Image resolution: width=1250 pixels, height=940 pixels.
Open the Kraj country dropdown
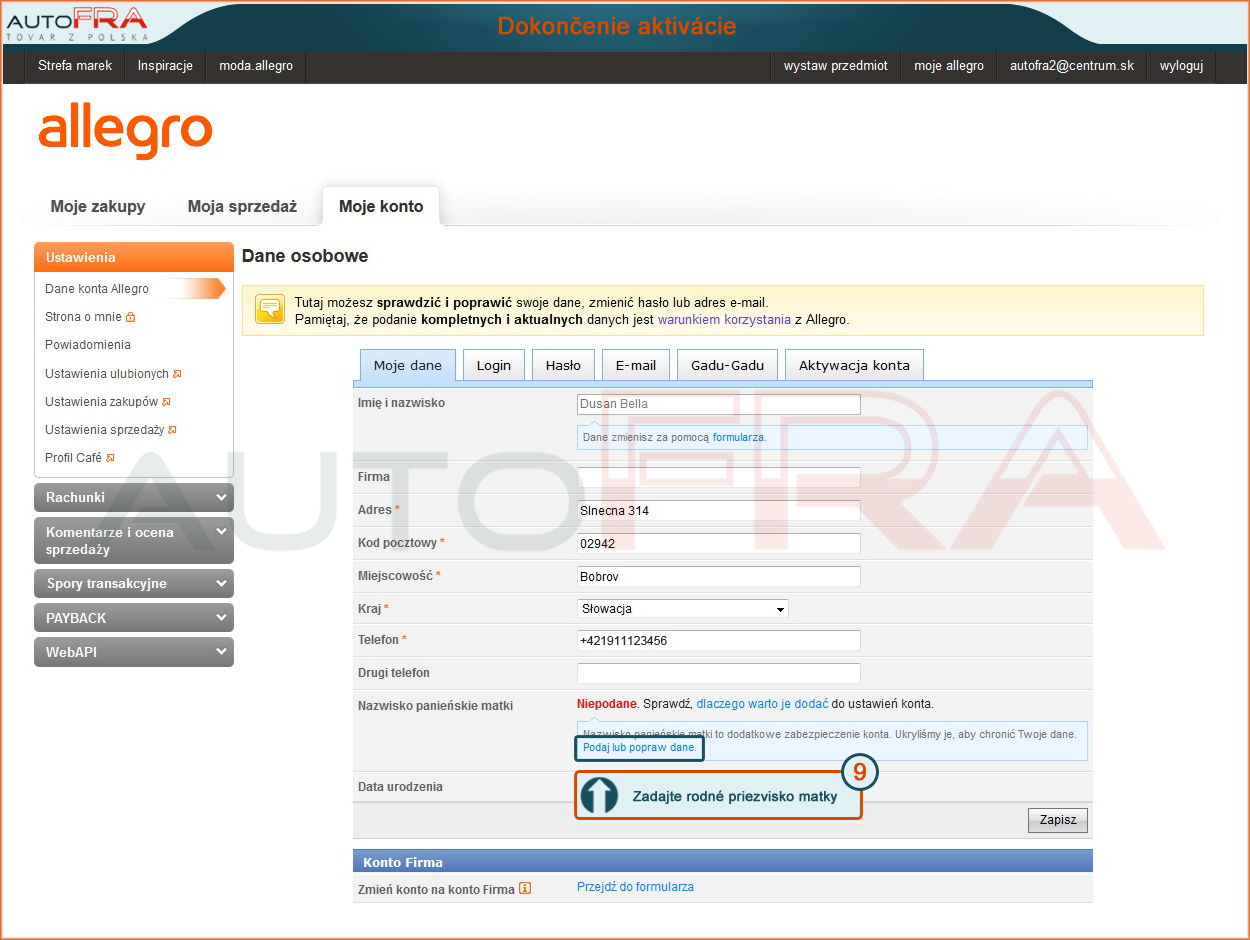click(x=683, y=608)
